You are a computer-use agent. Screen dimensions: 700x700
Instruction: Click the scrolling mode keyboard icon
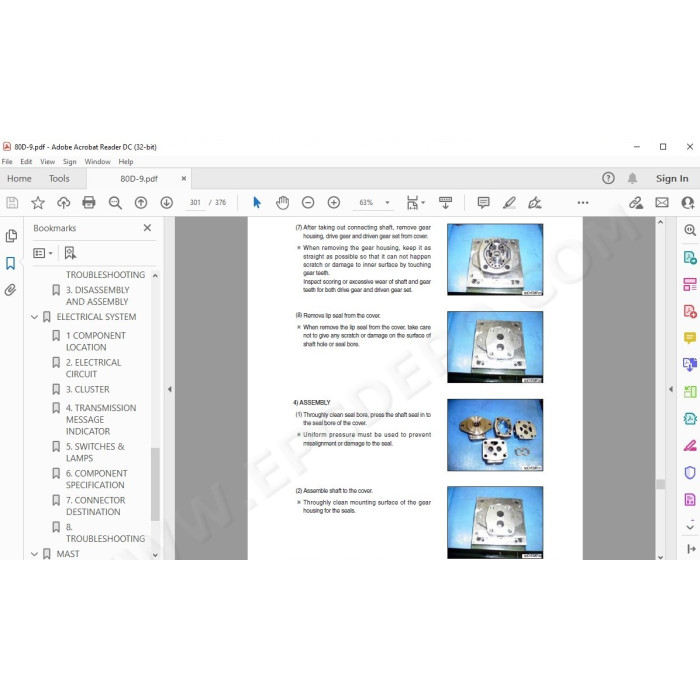(x=445, y=203)
